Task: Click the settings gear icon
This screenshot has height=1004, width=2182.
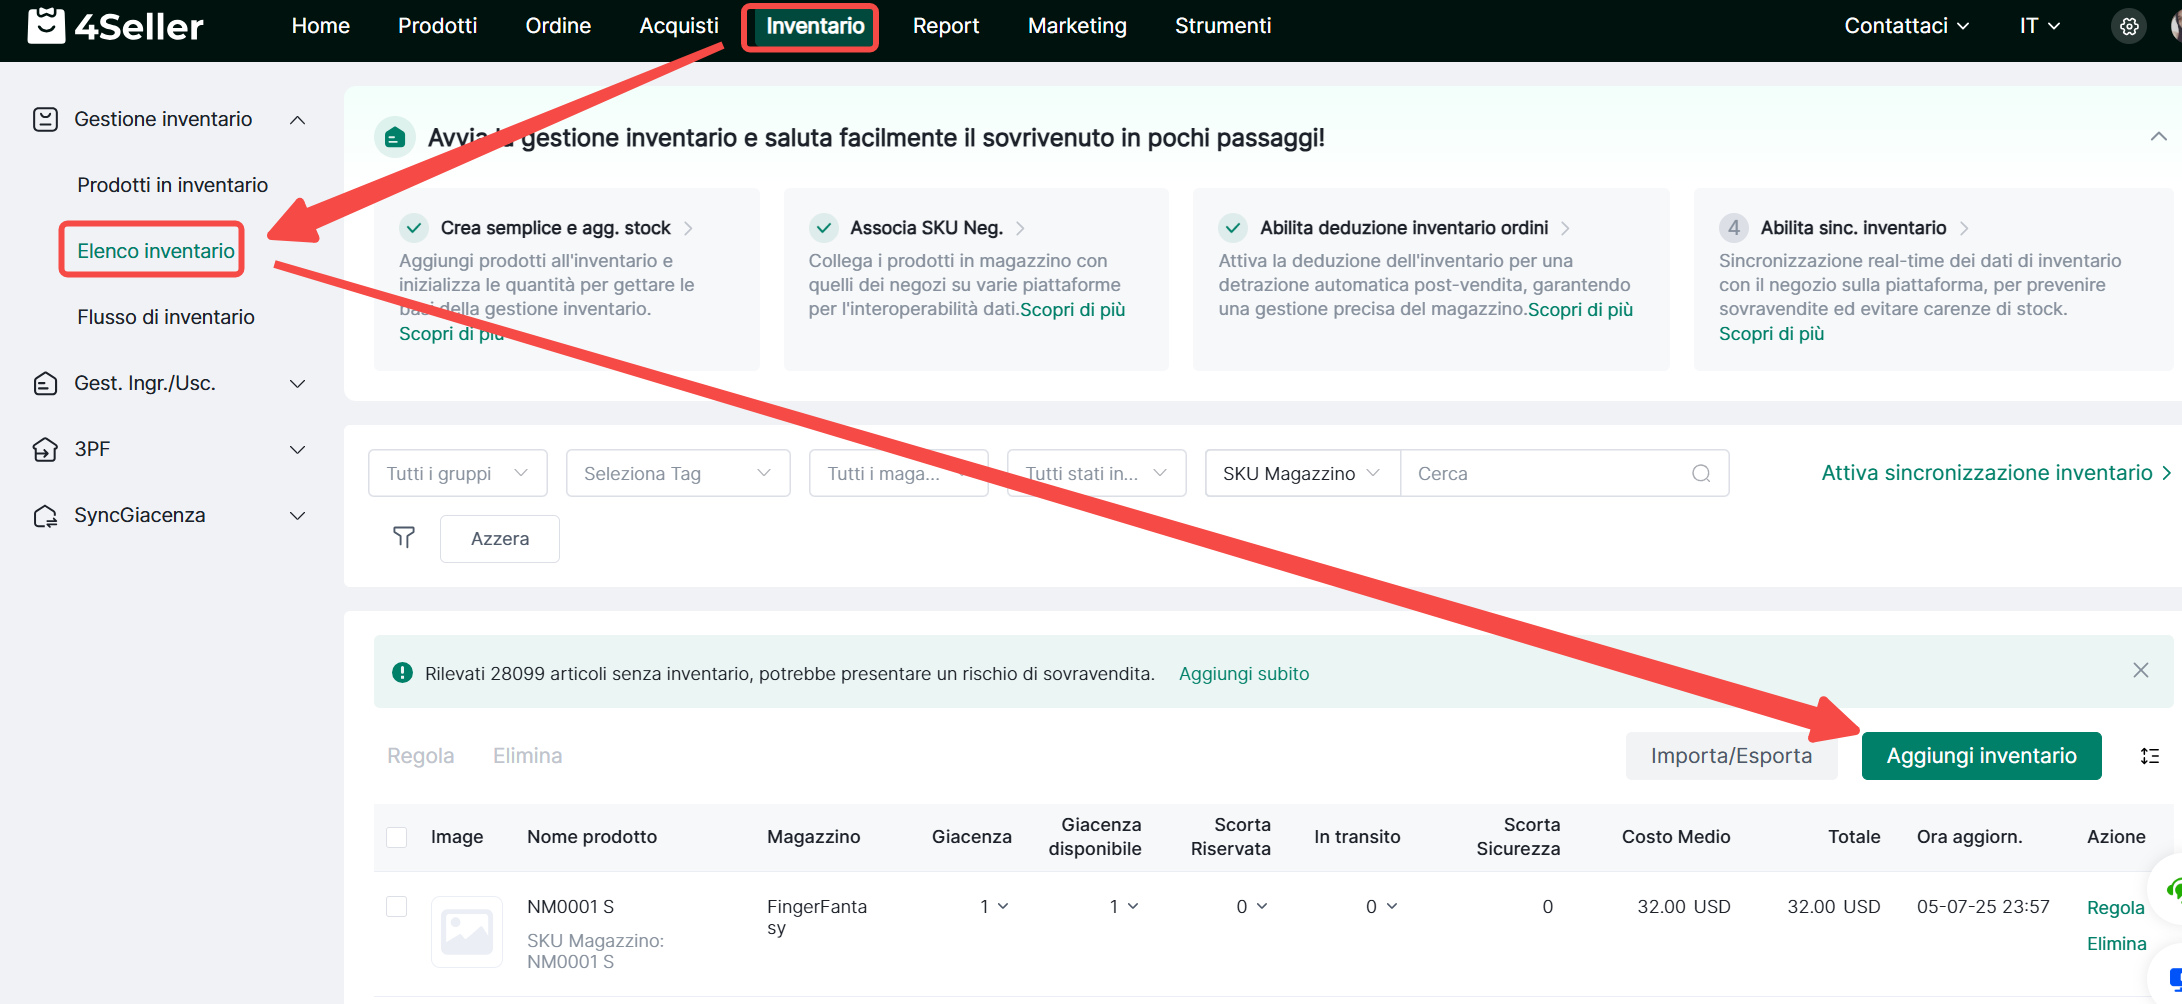Action: [x=2129, y=27]
